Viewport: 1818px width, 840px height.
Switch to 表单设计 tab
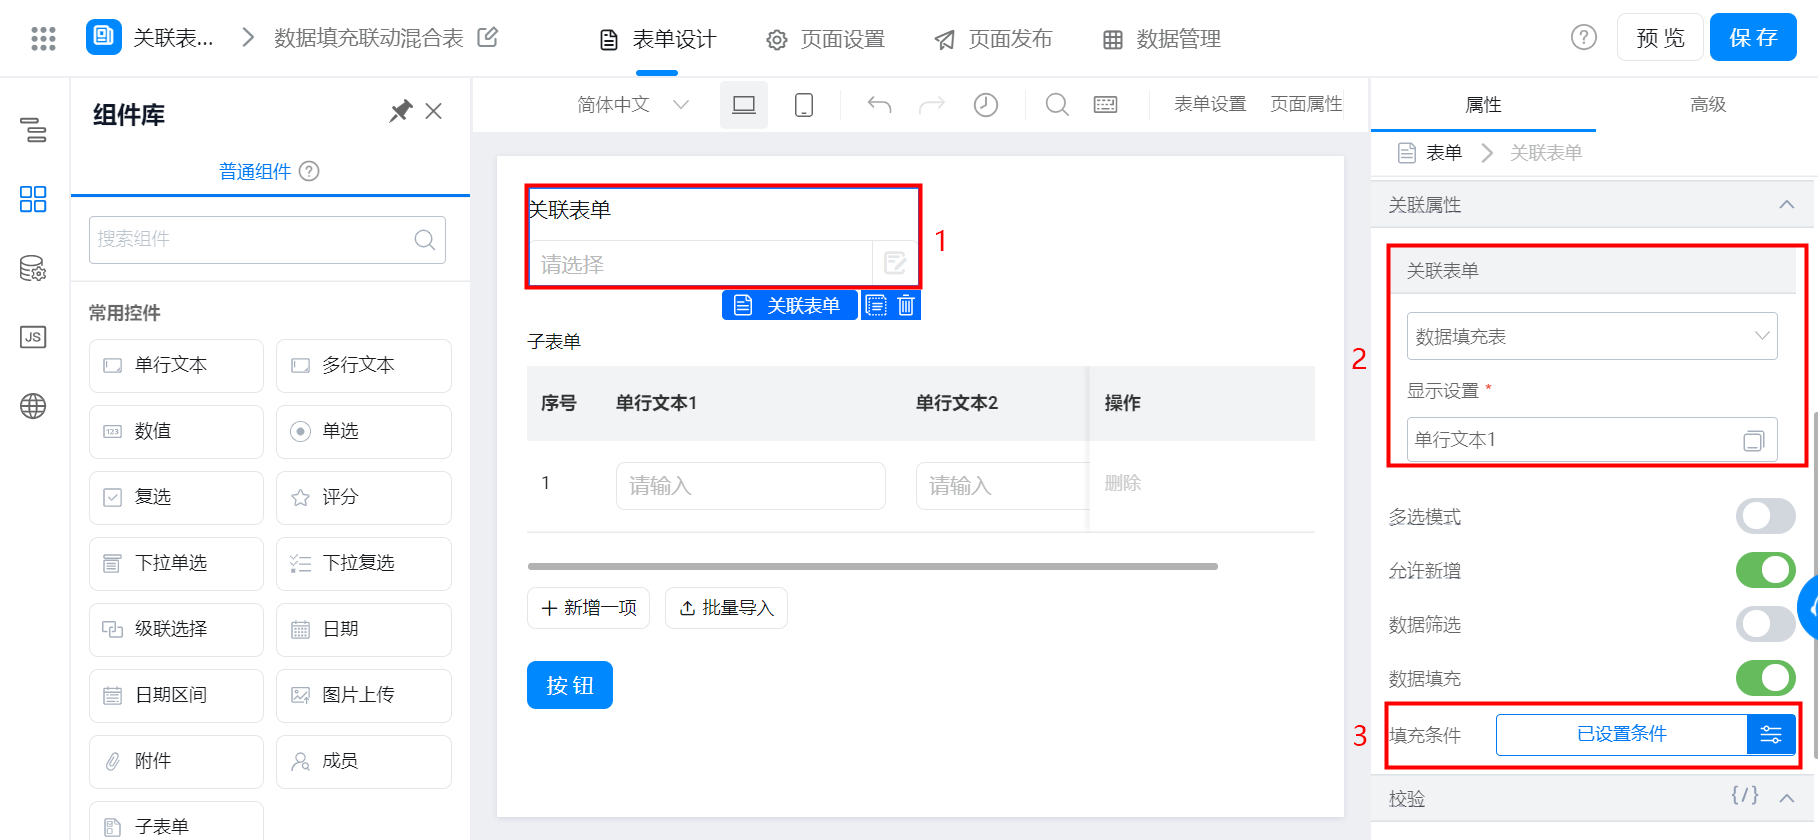coord(658,39)
